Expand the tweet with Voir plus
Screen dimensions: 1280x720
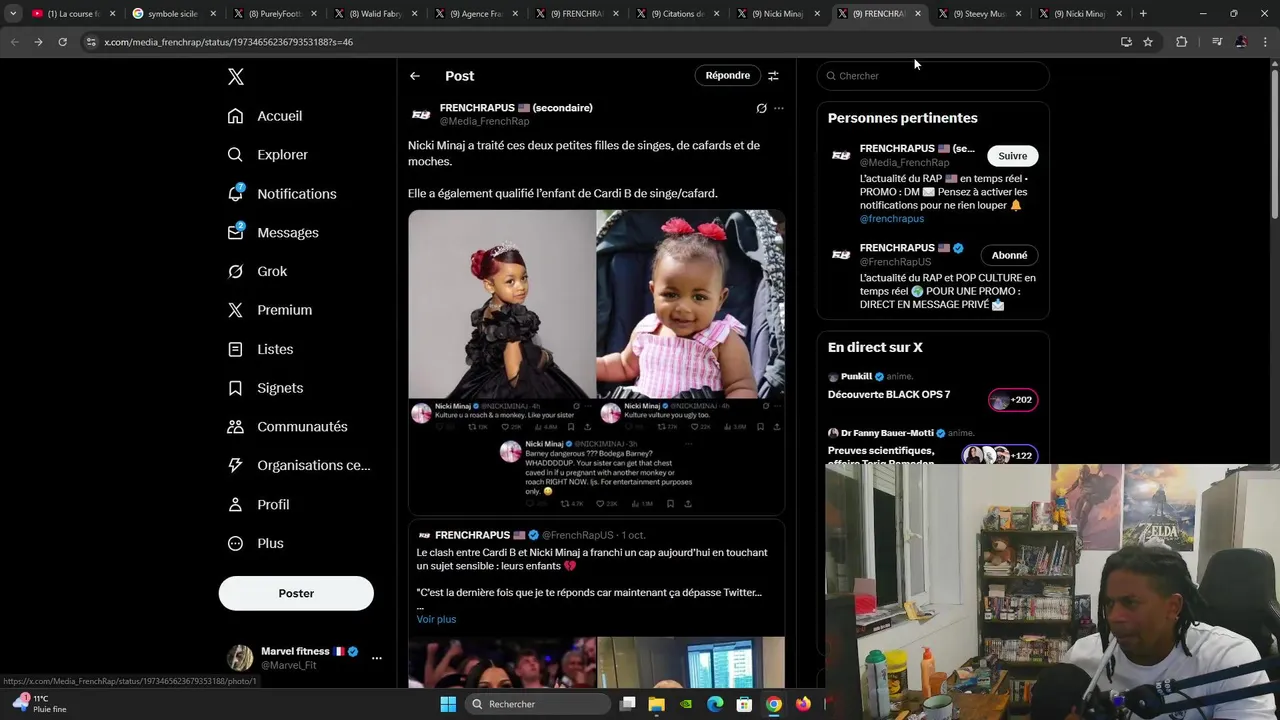pos(436,619)
